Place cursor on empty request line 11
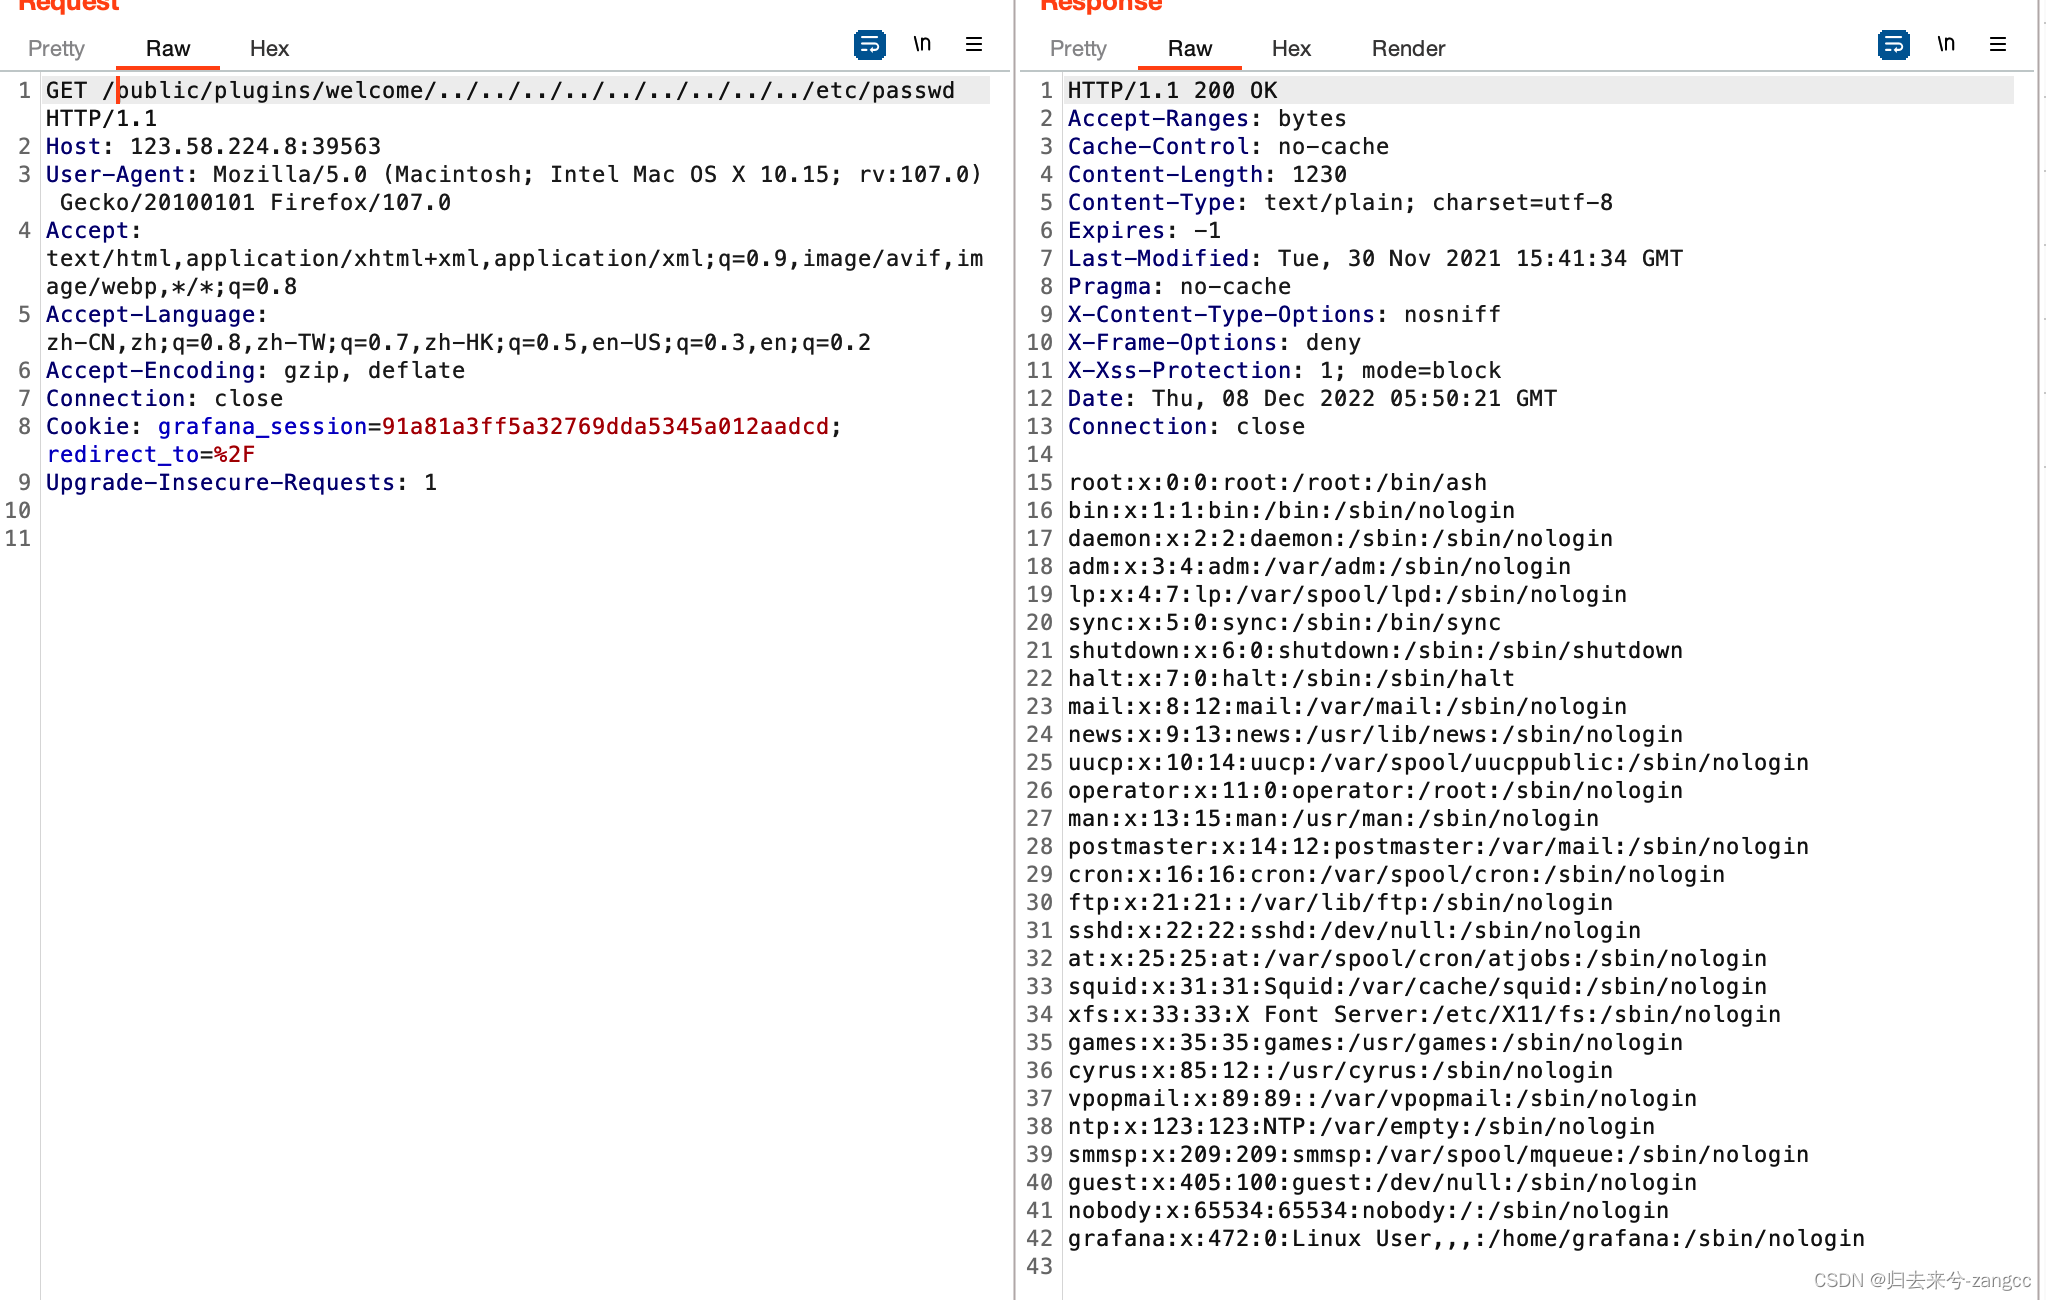This screenshot has width=2046, height=1300. 518,538
